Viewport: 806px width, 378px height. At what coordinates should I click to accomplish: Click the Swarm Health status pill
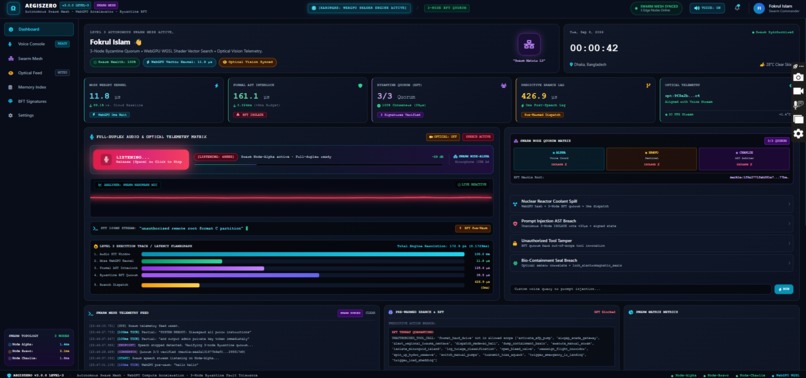point(115,62)
